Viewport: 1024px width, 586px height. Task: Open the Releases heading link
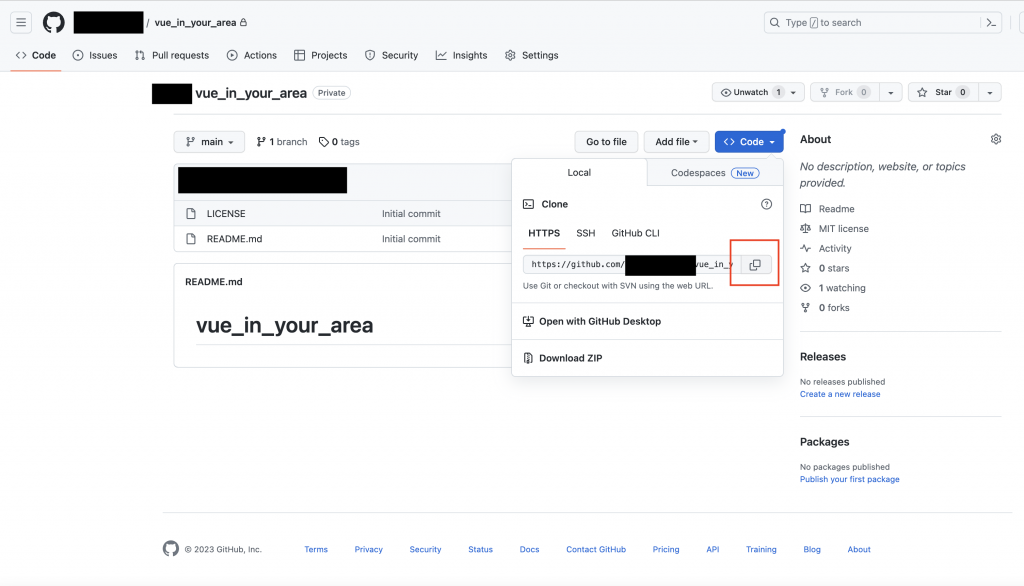[x=823, y=357]
